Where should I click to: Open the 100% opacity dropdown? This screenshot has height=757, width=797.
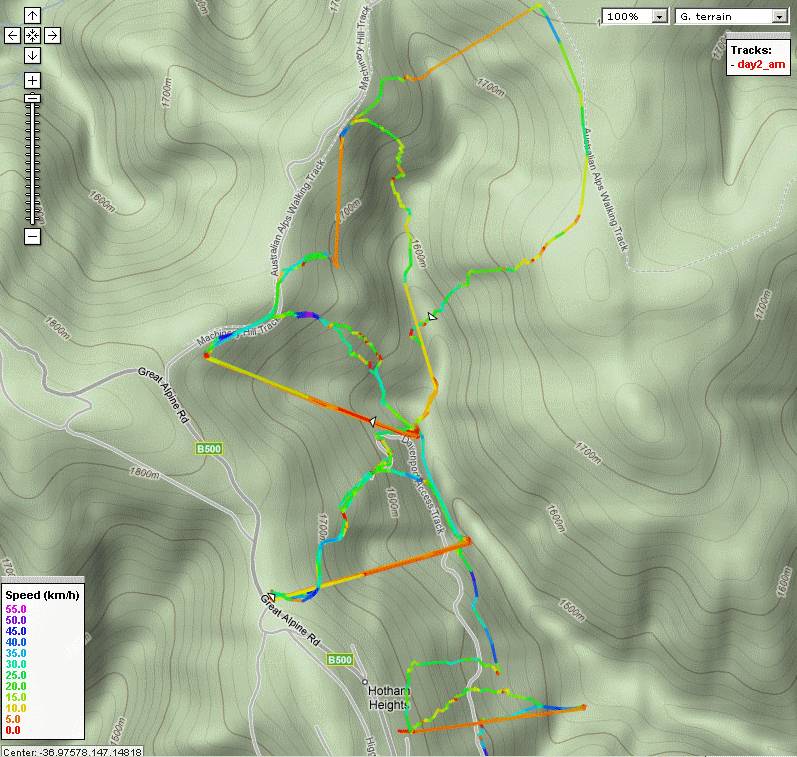pyautogui.click(x=635, y=17)
